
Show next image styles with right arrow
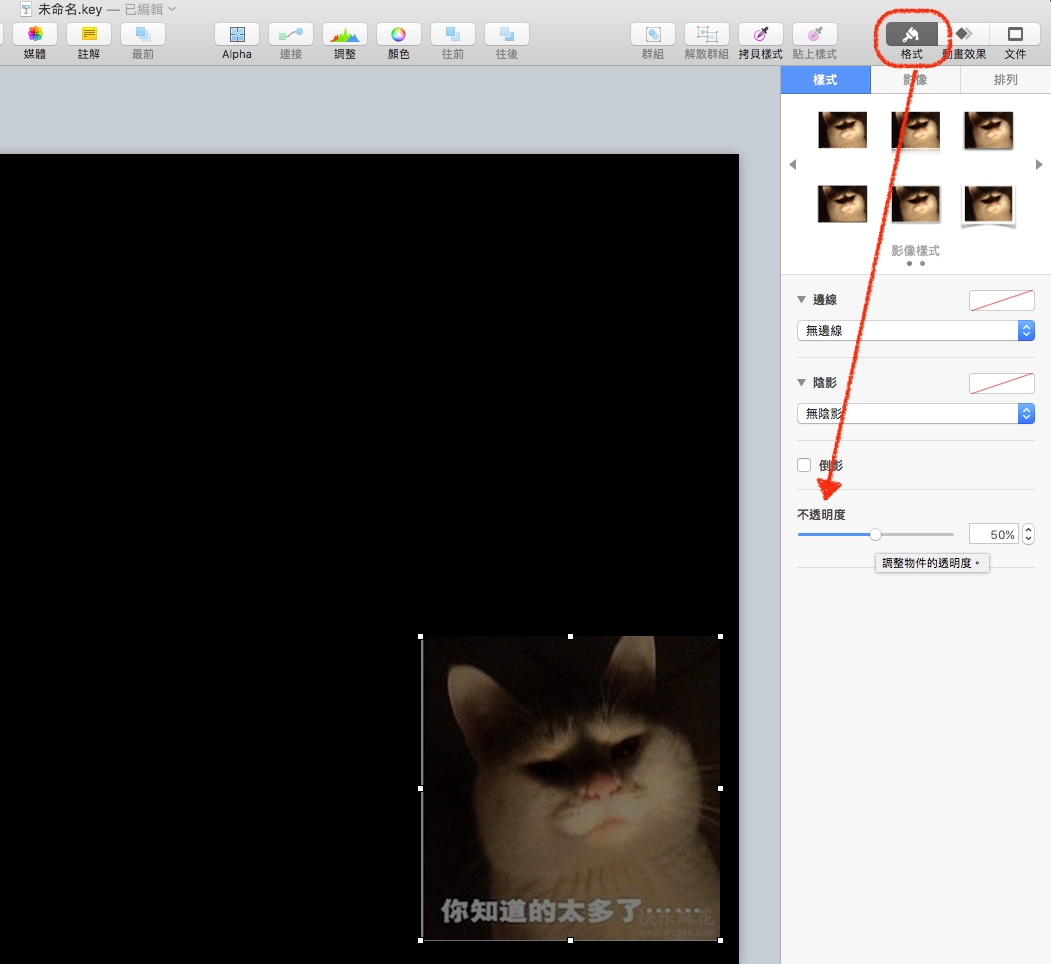pos(1039,165)
